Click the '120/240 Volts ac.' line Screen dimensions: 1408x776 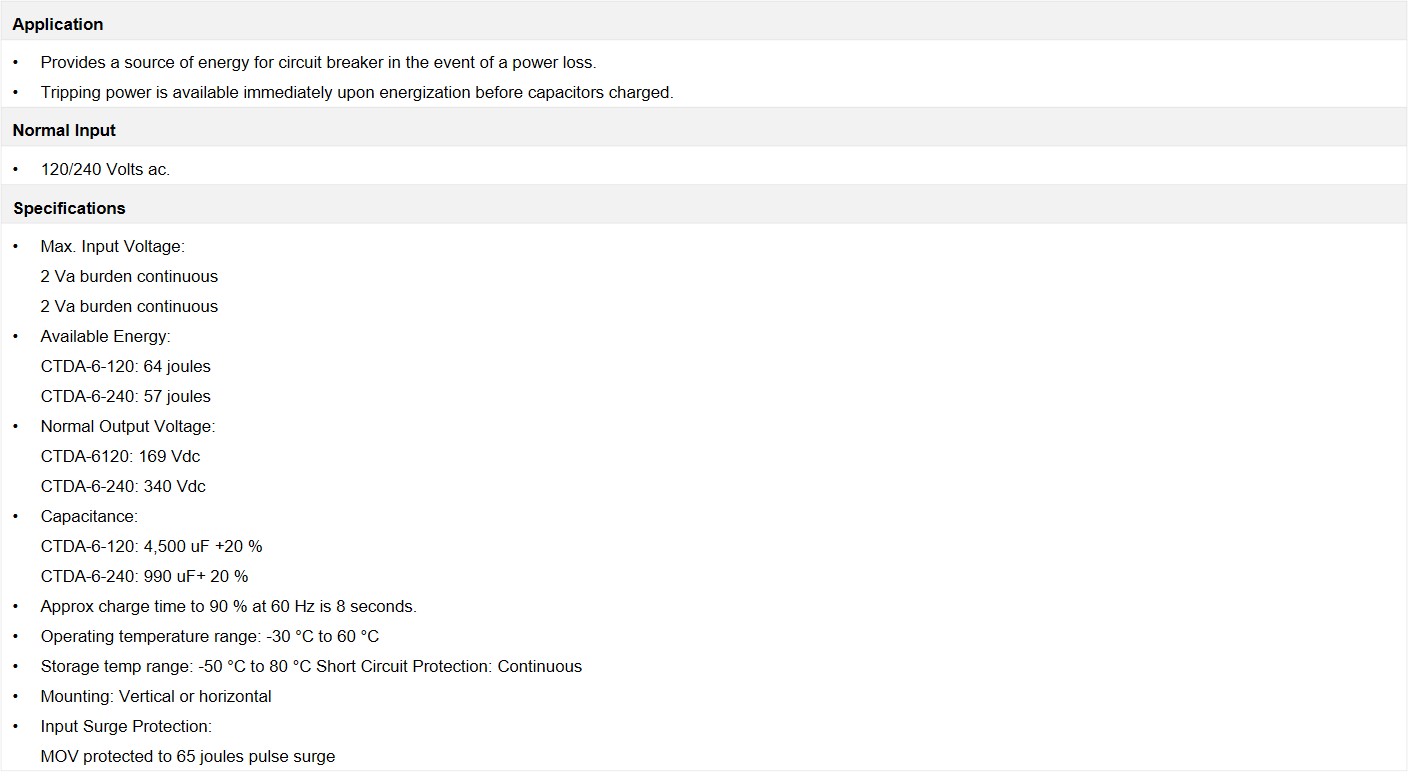point(105,169)
